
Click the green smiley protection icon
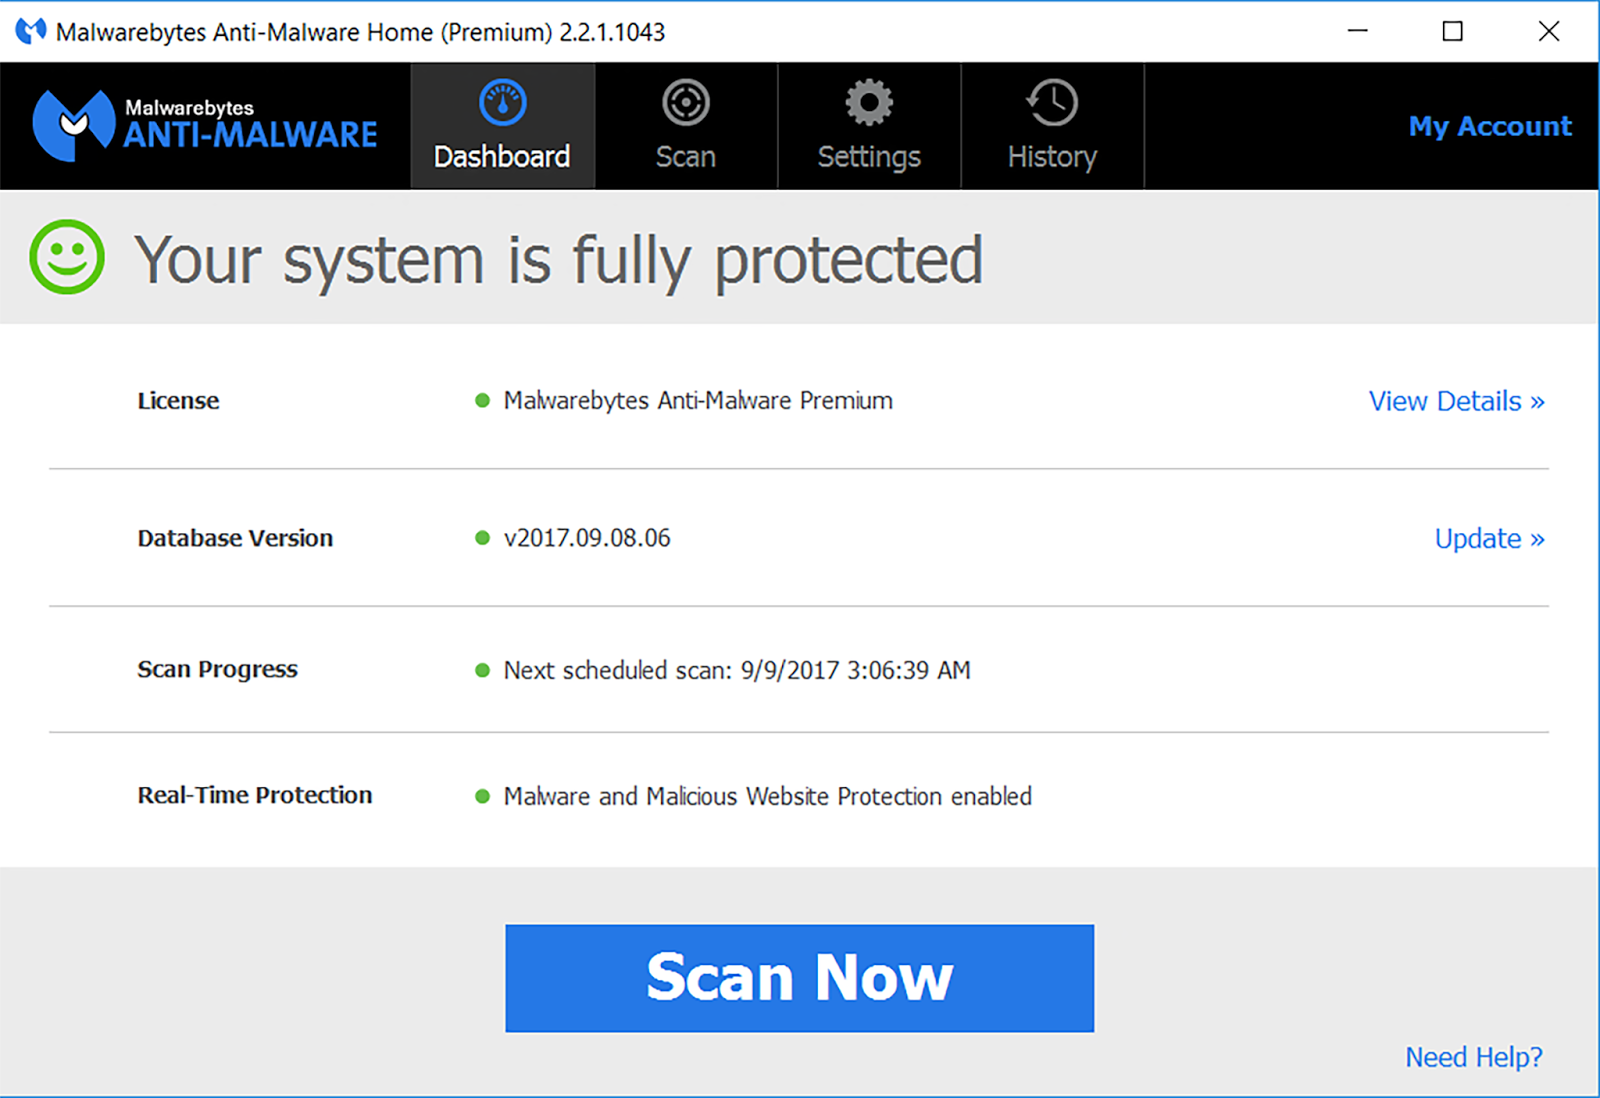tap(66, 258)
